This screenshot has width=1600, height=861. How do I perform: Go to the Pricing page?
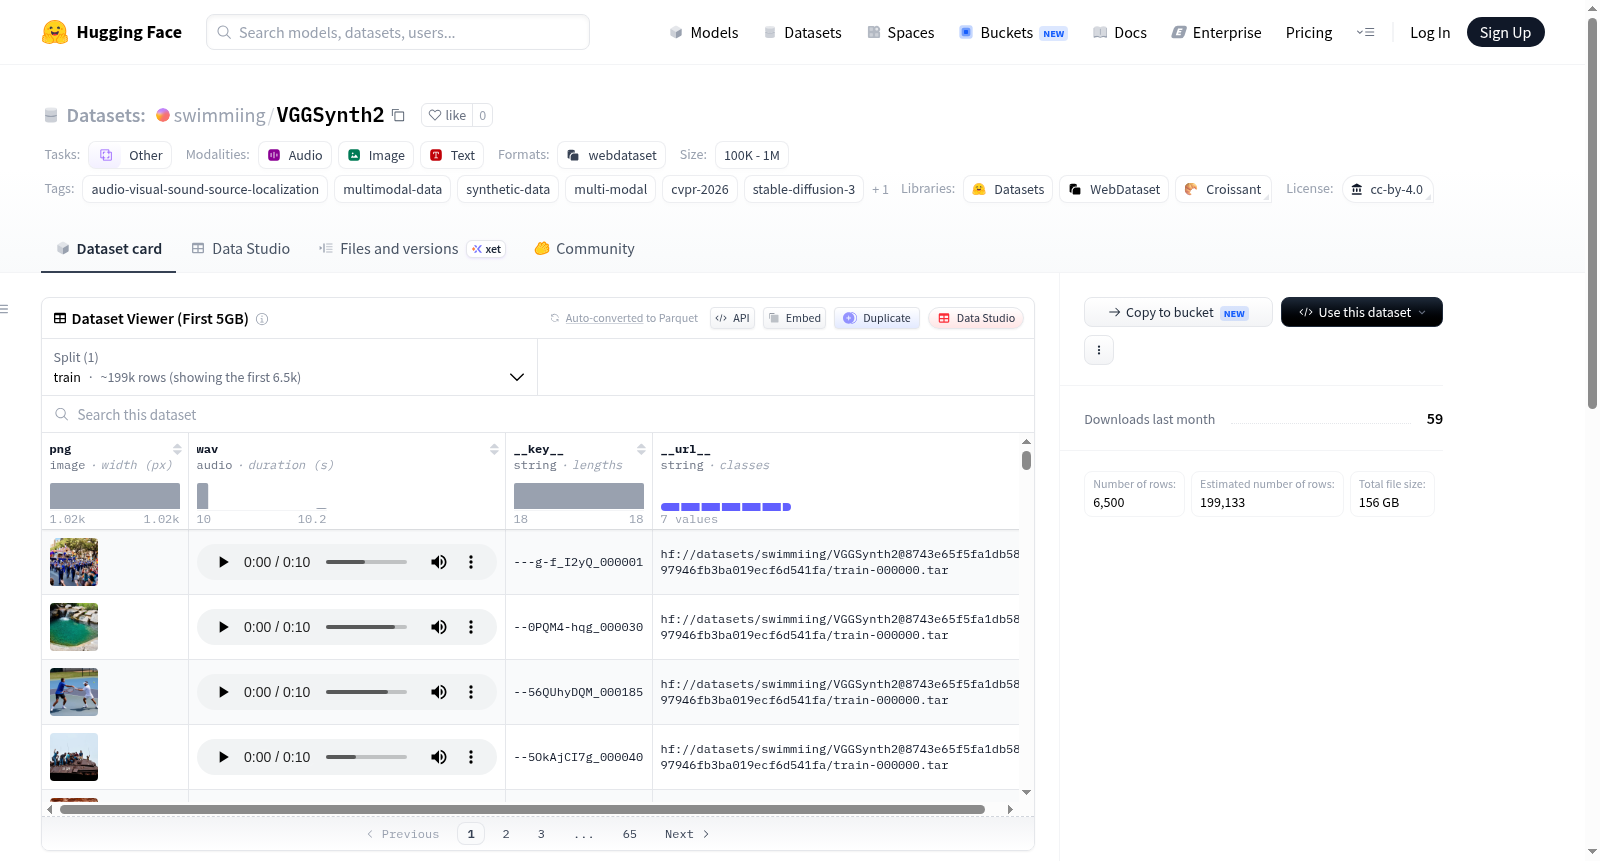[x=1309, y=32]
